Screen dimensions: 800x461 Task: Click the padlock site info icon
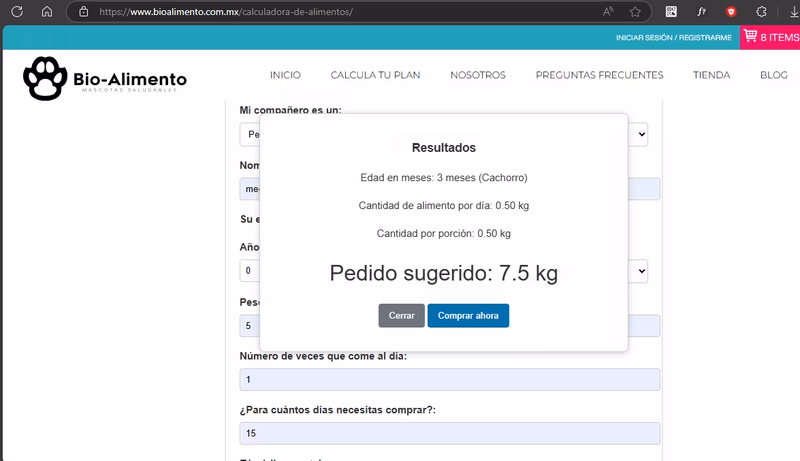point(84,12)
